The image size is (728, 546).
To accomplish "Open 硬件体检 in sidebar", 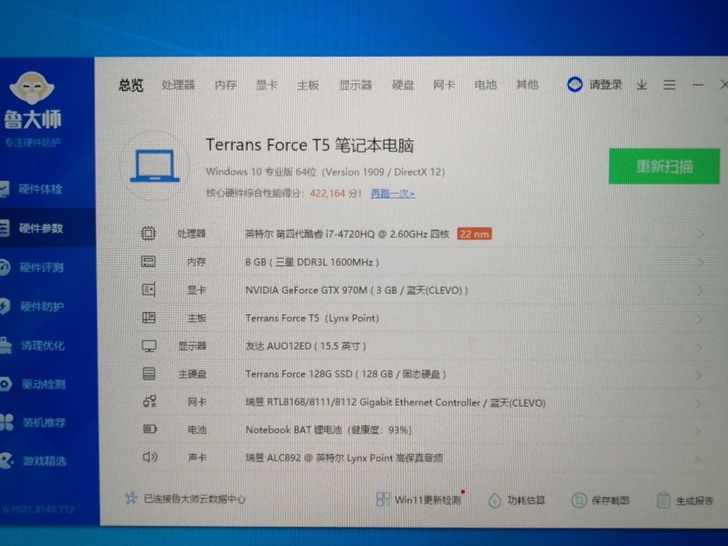I will (x=40, y=189).
